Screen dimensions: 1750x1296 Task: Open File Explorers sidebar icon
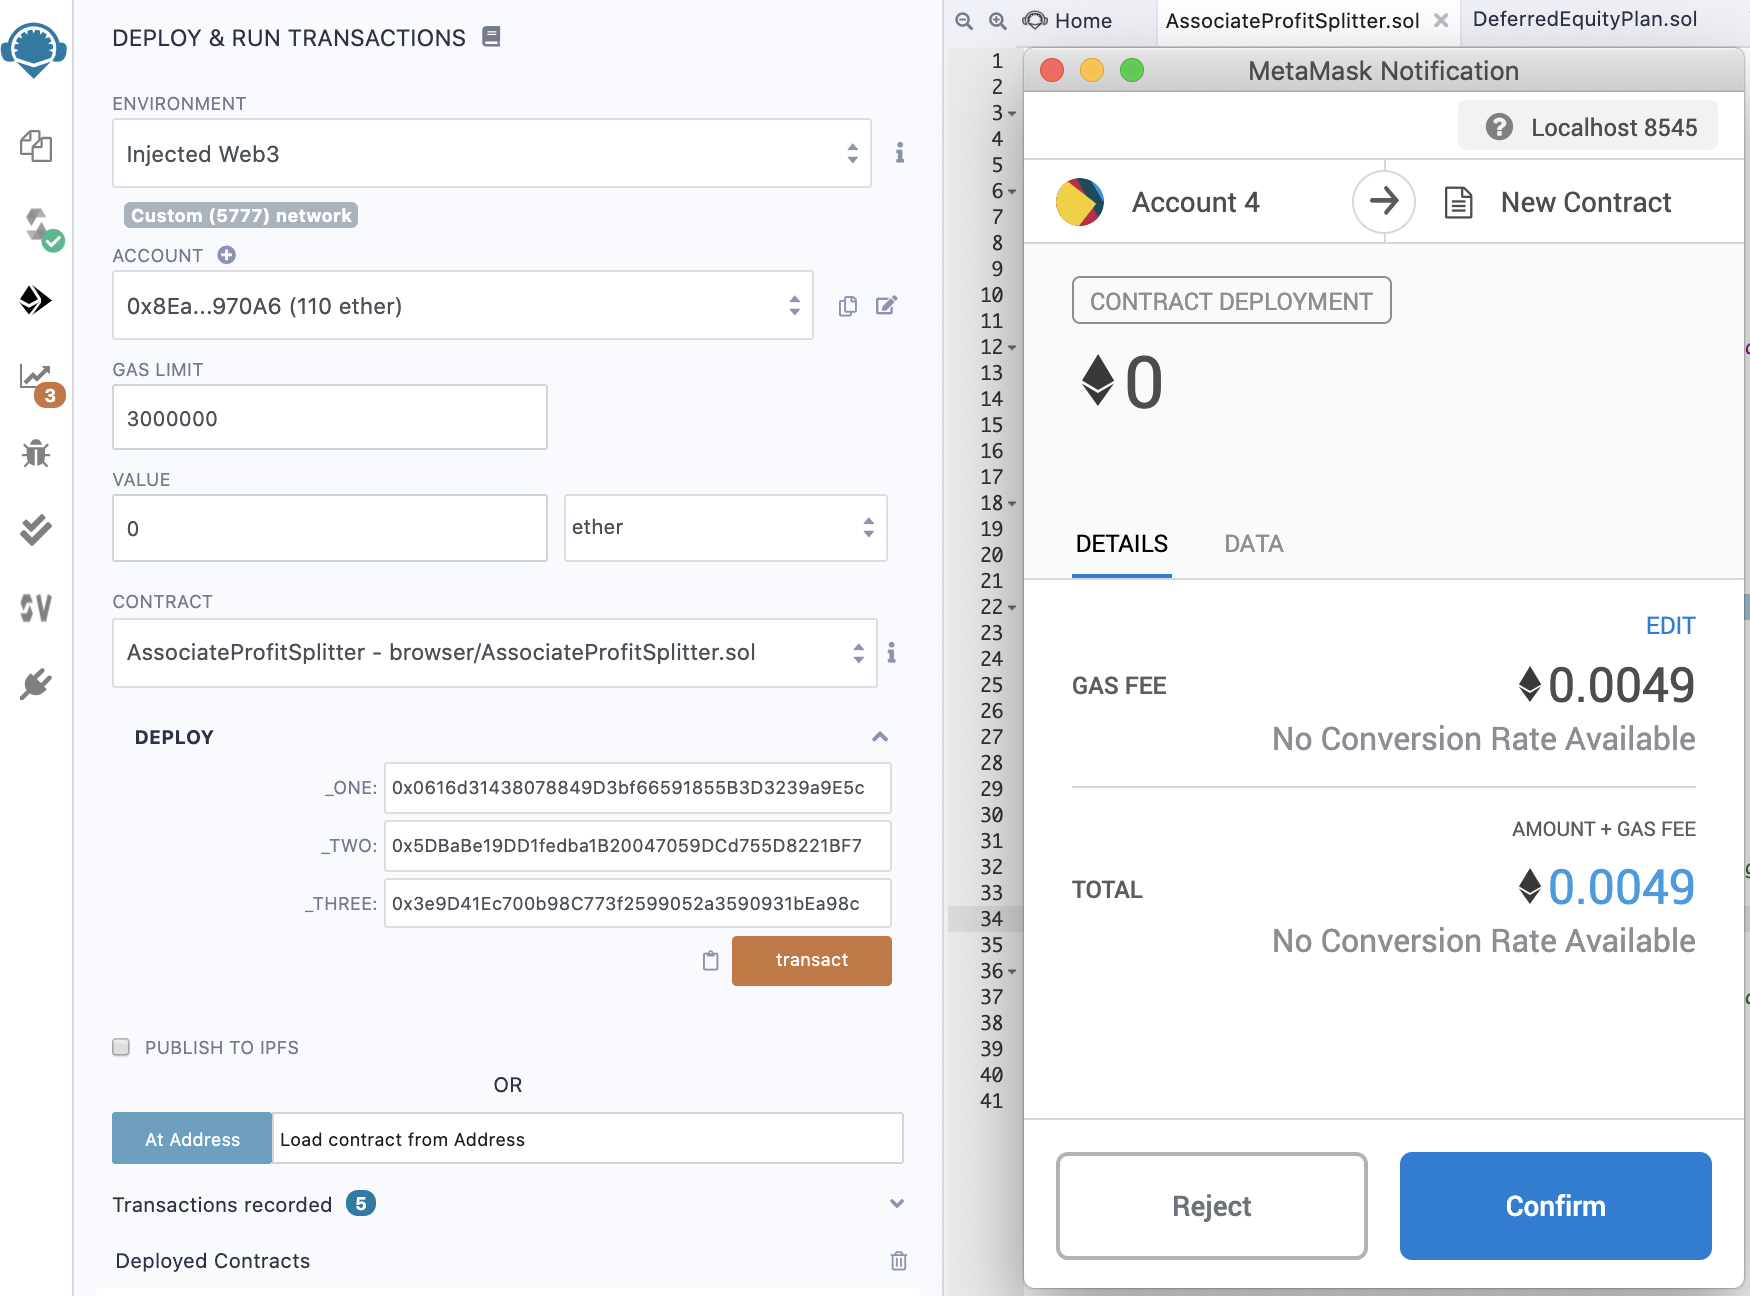(x=36, y=146)
